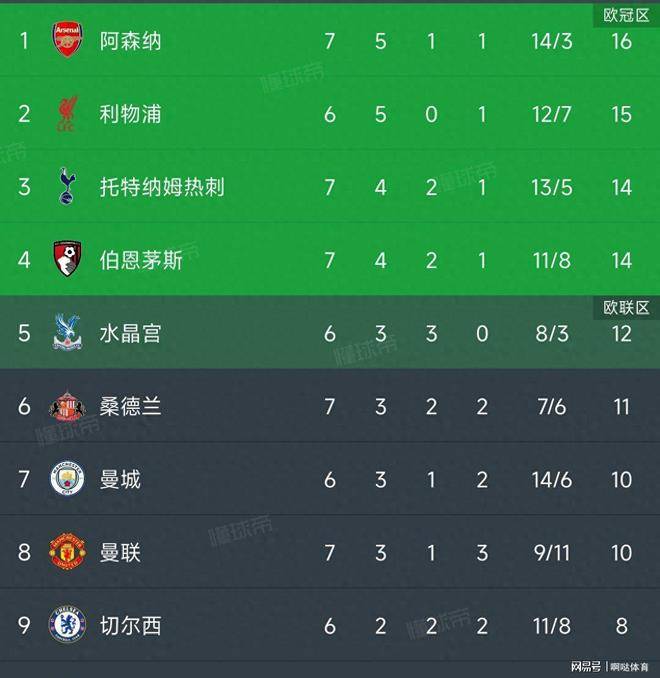Image resolution: width=660 pixels, height=678 pixels.
Task: Select the 水晶宫 team name
Action: (x=130, y=333)
